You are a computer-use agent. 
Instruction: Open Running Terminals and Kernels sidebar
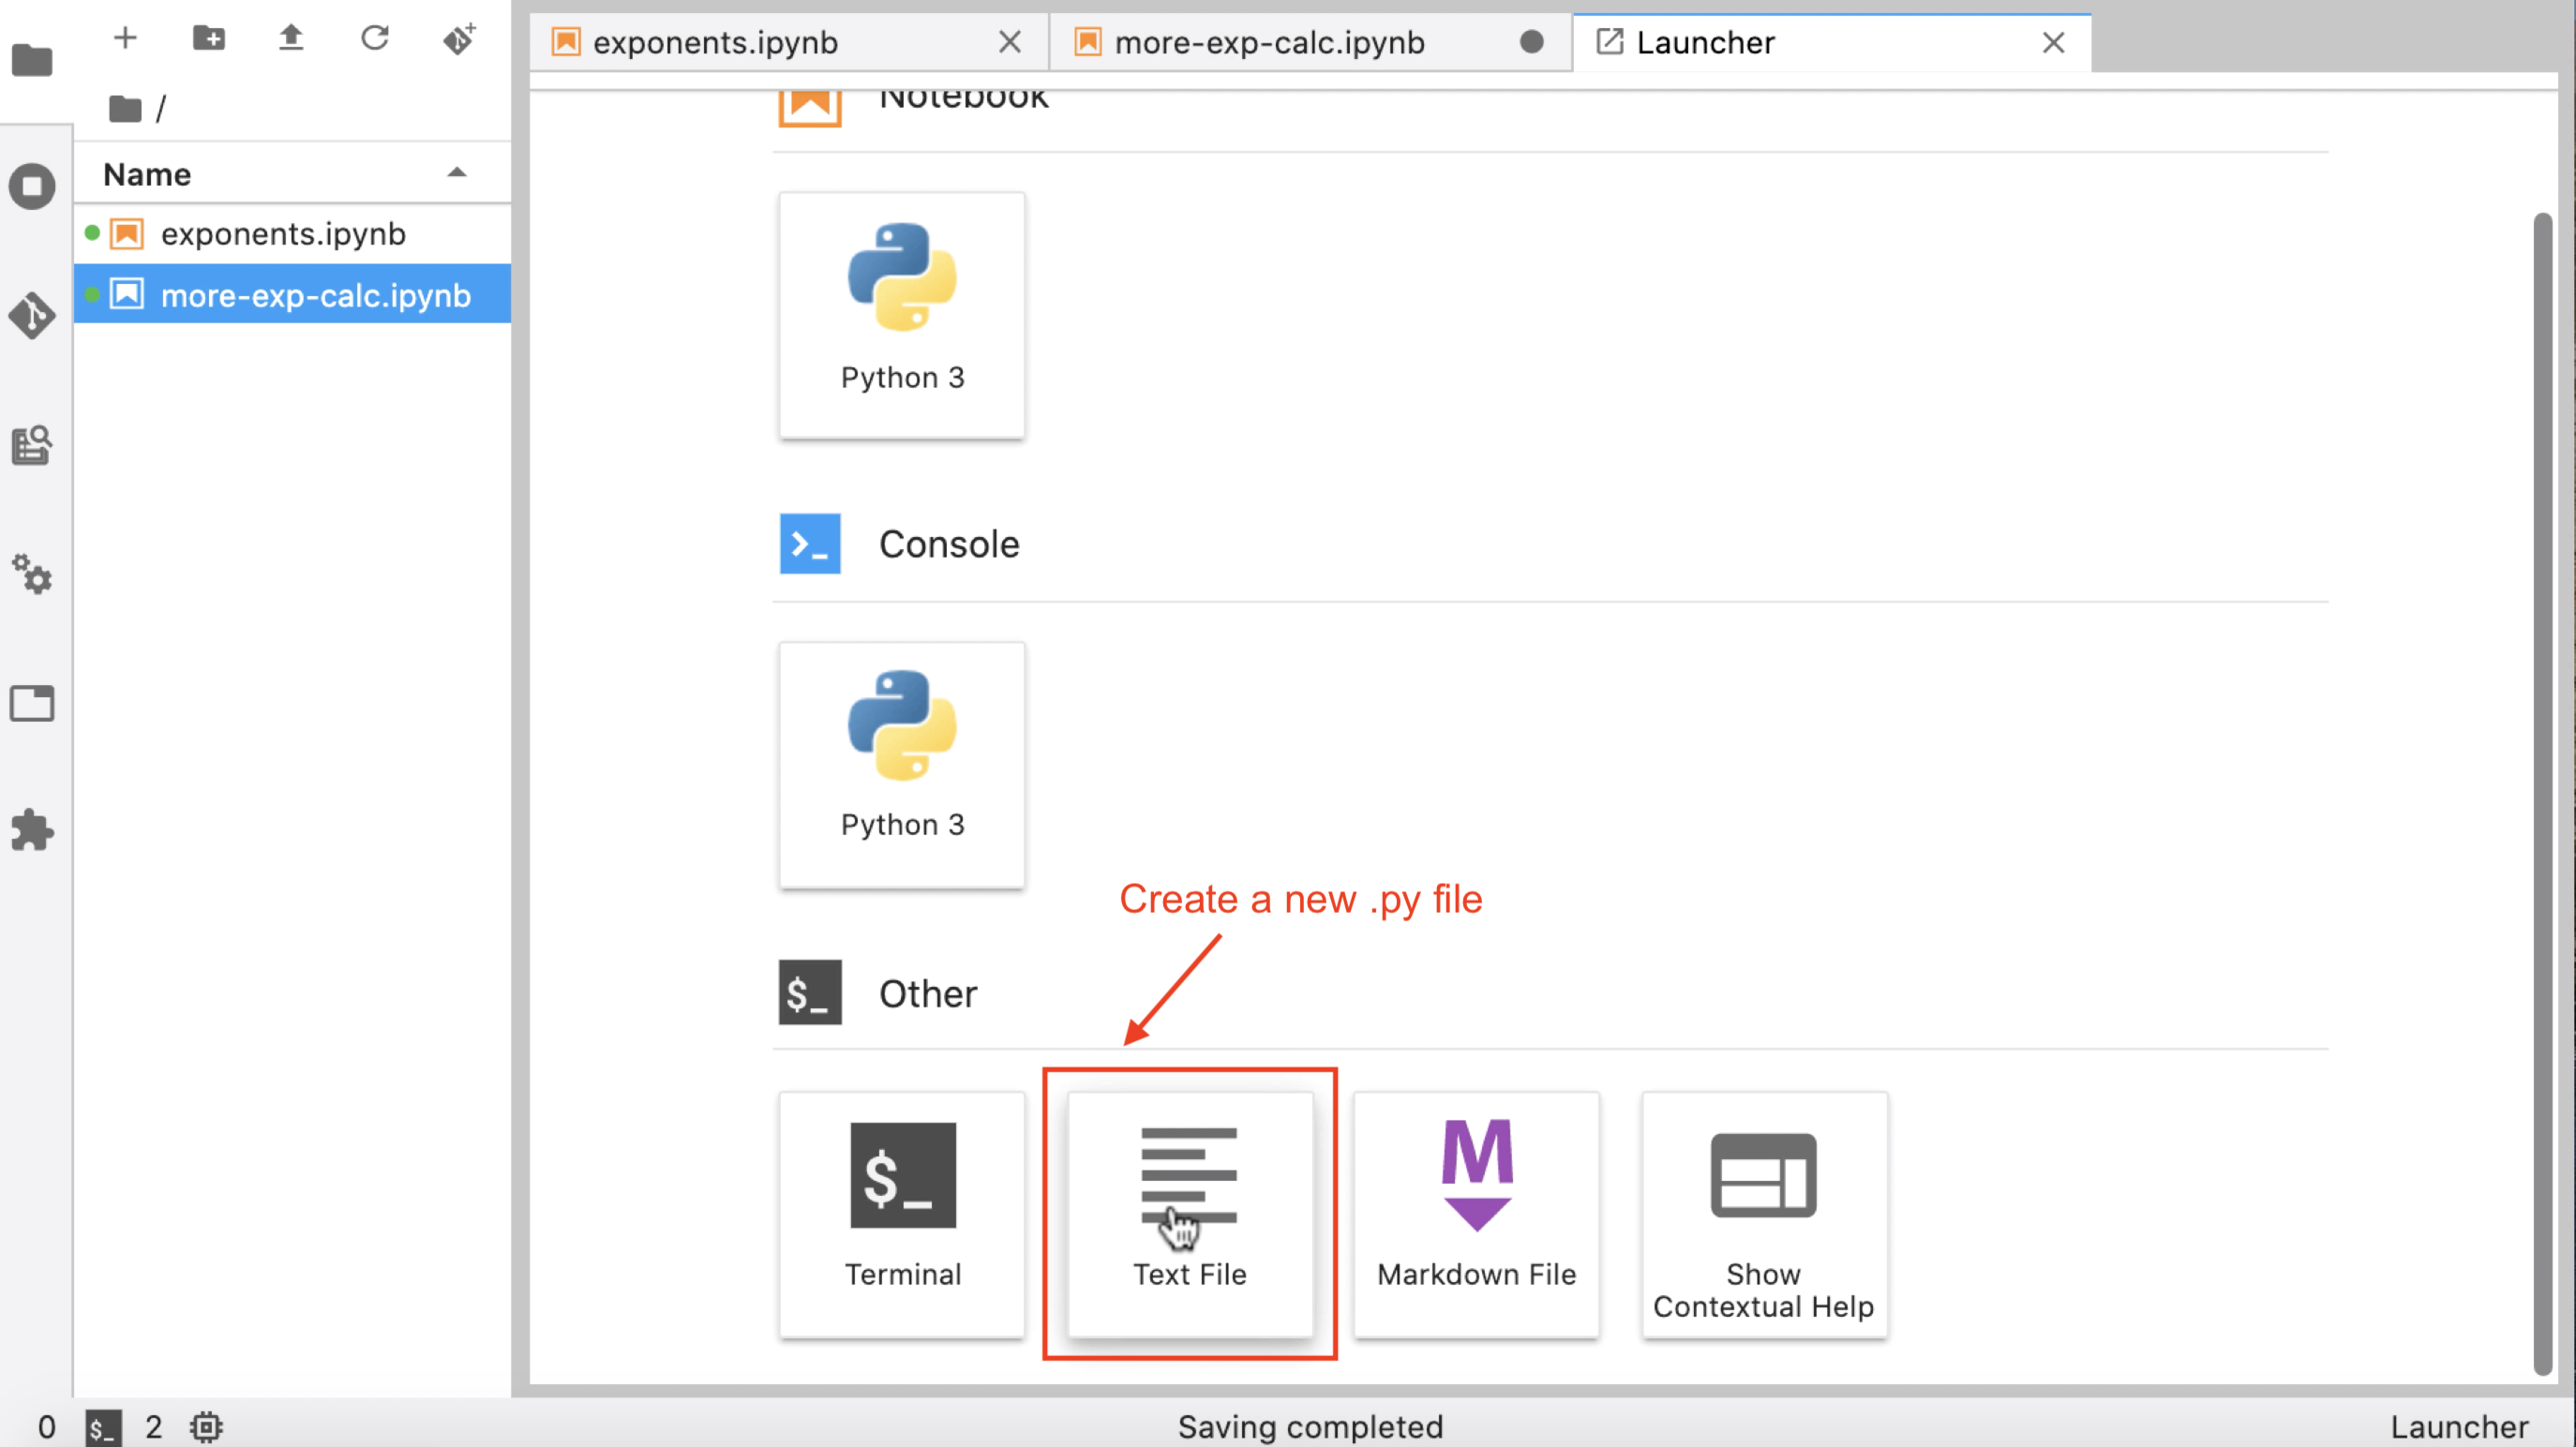click(x=32, y=186)
